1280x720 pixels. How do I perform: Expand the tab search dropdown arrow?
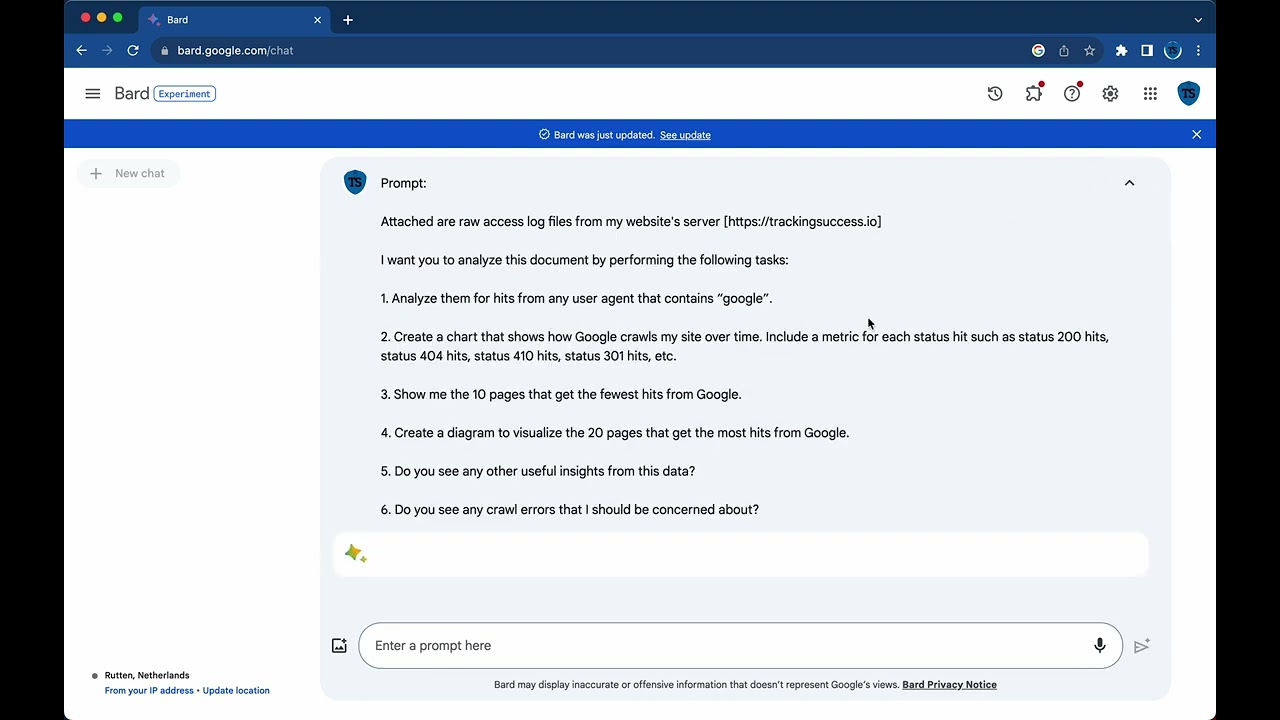[1198, 20]
